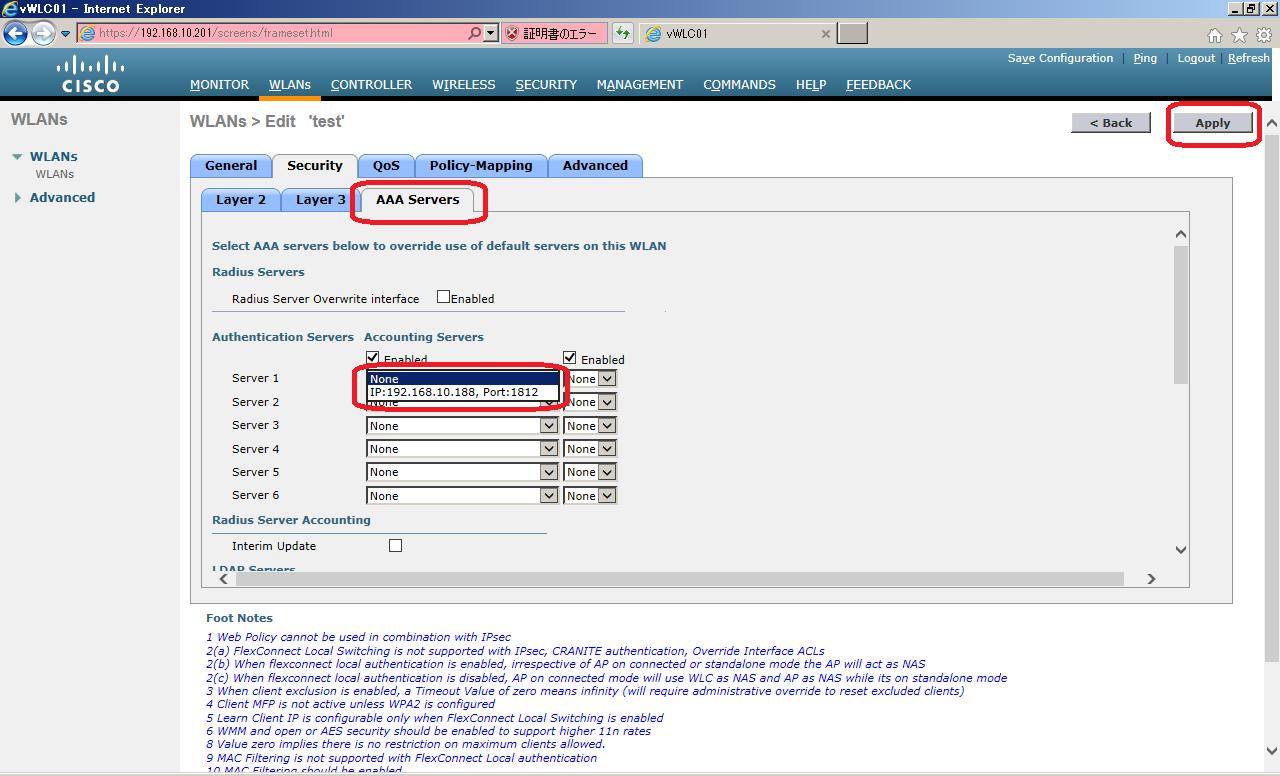Close the vWLC01 browser tab

(x=825, y=33)
